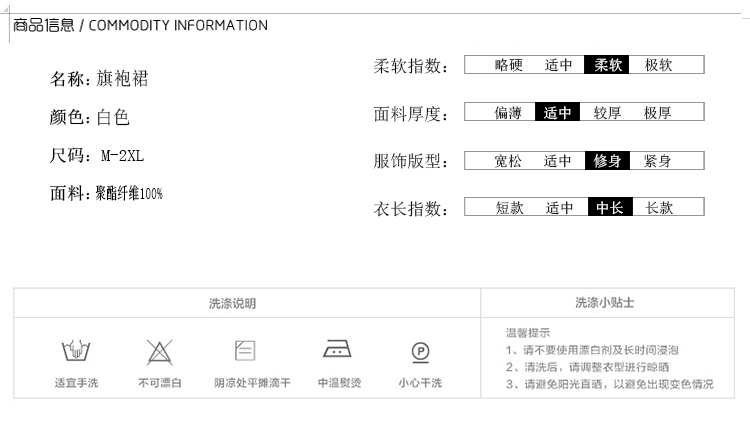Select 极厚 in fabric thickness row
The height and width of the screenshot is (432, 750).
pyautogui.click(x=657, y=112)
